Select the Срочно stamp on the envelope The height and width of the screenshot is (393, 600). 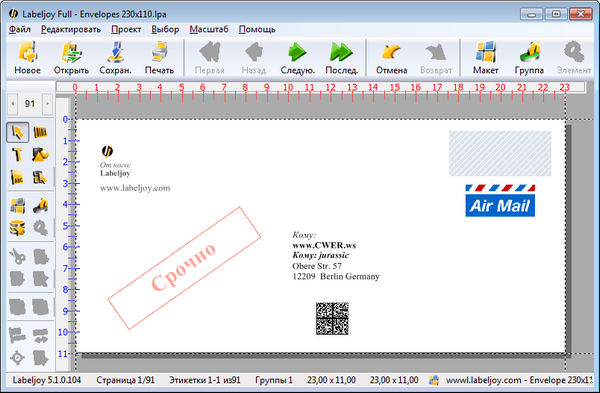(184, 268)
